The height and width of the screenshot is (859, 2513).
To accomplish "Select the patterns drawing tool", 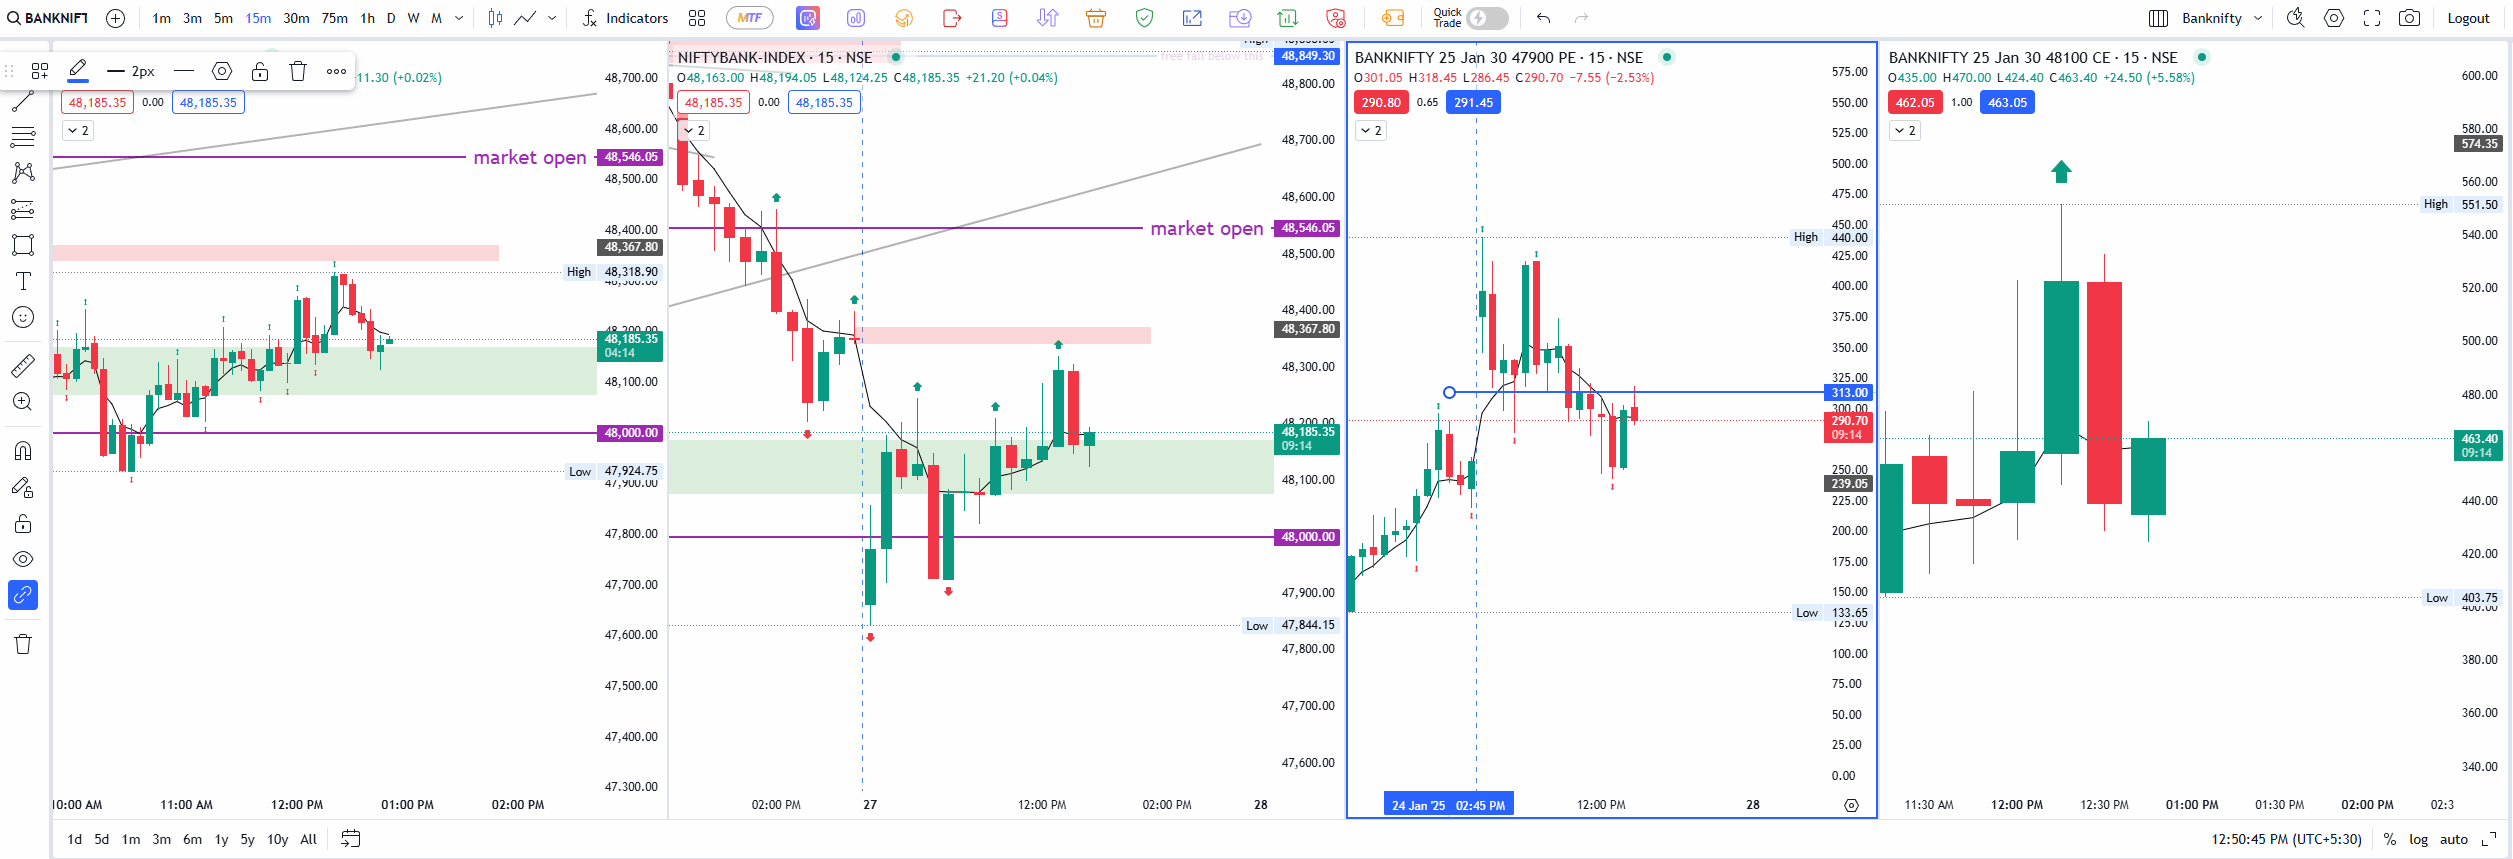I will click(x=23, y=173).
